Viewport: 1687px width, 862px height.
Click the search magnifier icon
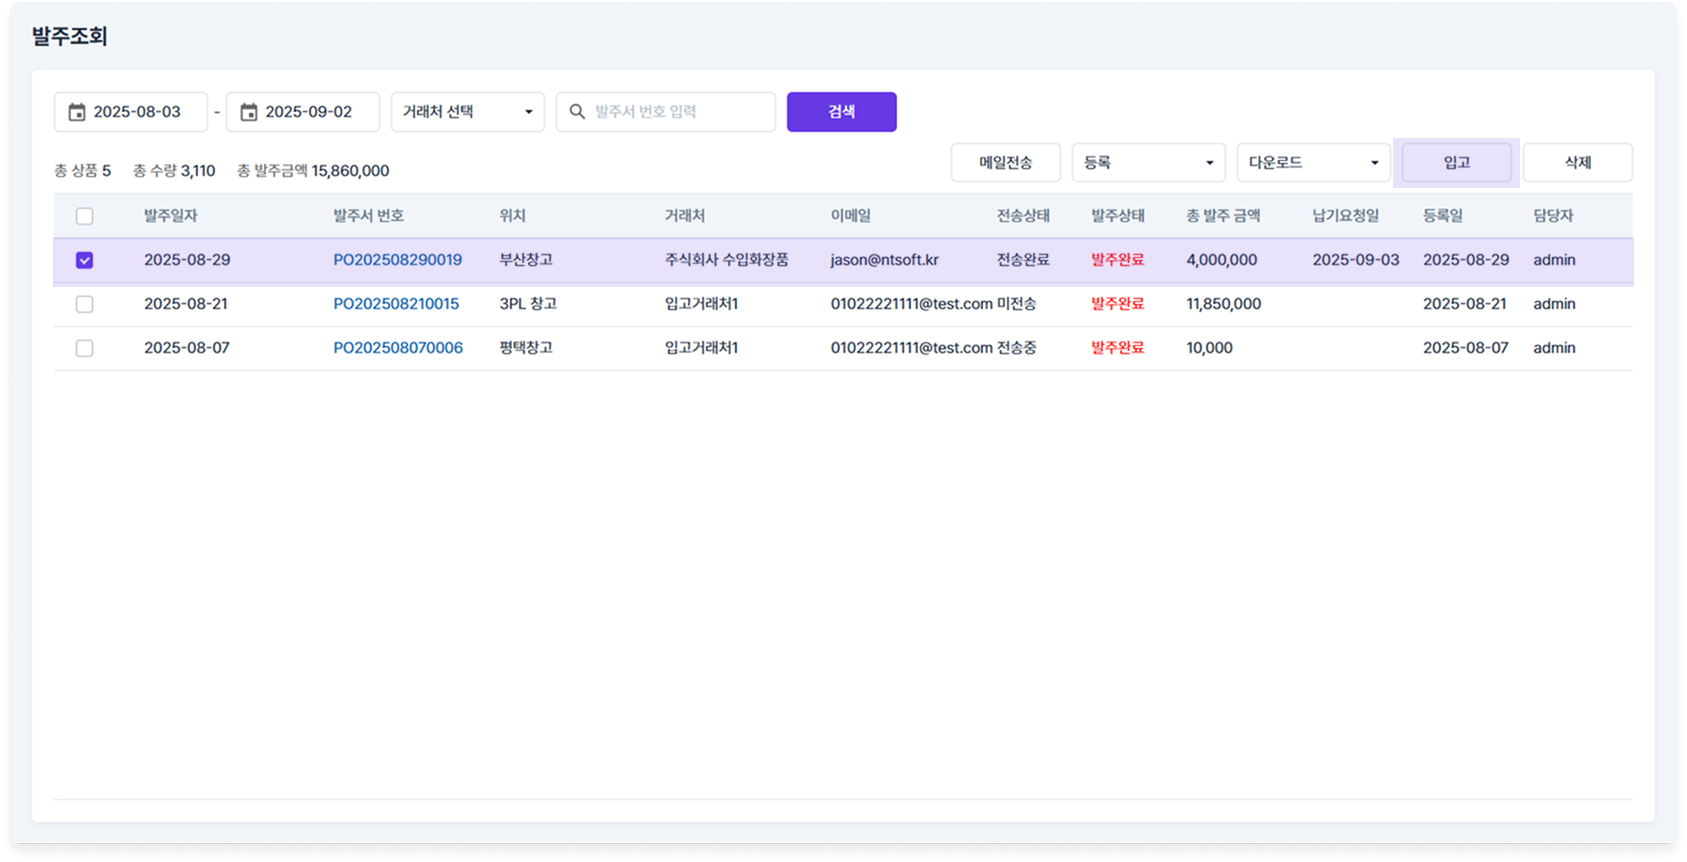click(x=577, y=112)
